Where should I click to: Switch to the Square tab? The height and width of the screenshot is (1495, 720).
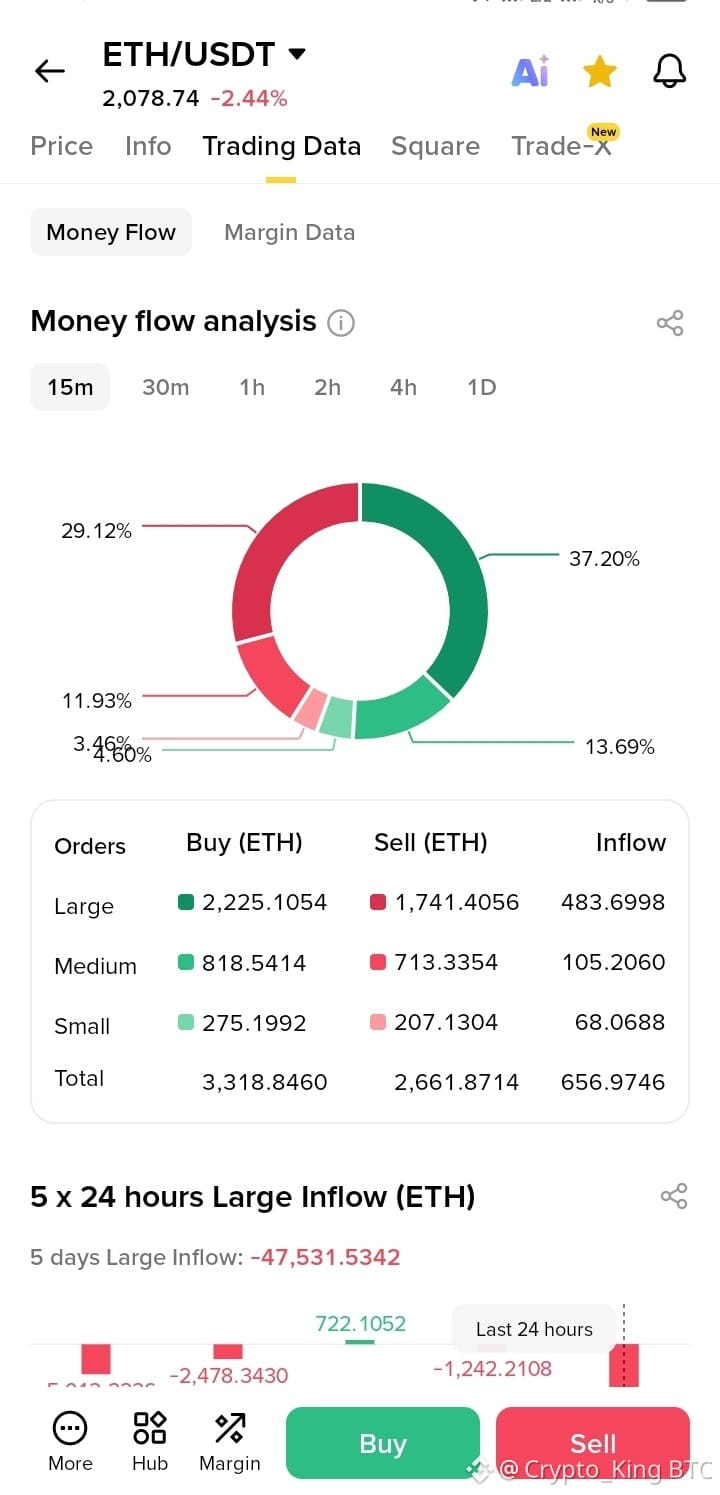pyautogui.click(x=435, y=146)
